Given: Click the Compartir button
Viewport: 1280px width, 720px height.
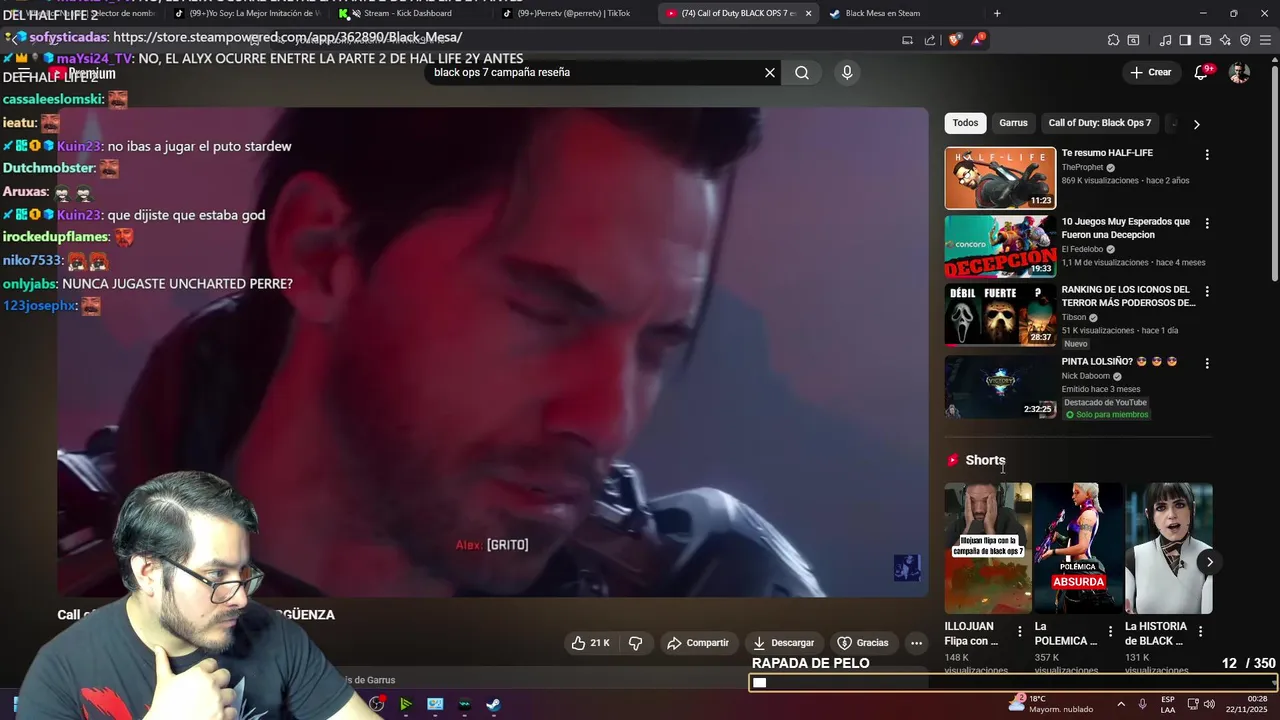Looking at the screenshot, I should pyautogui.click(x=698, y=643).
